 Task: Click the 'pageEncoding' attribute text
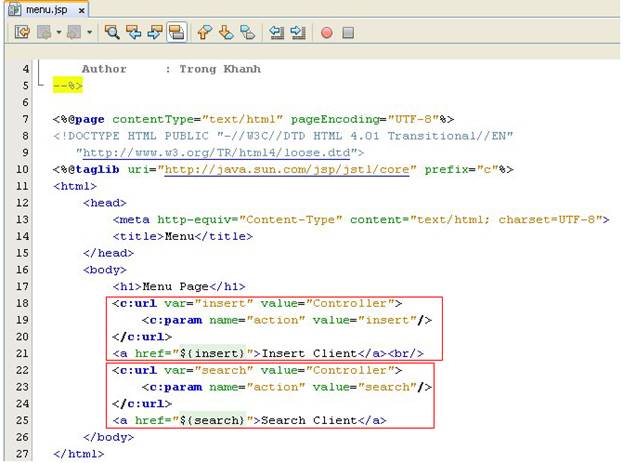click(x=335, y=119)
